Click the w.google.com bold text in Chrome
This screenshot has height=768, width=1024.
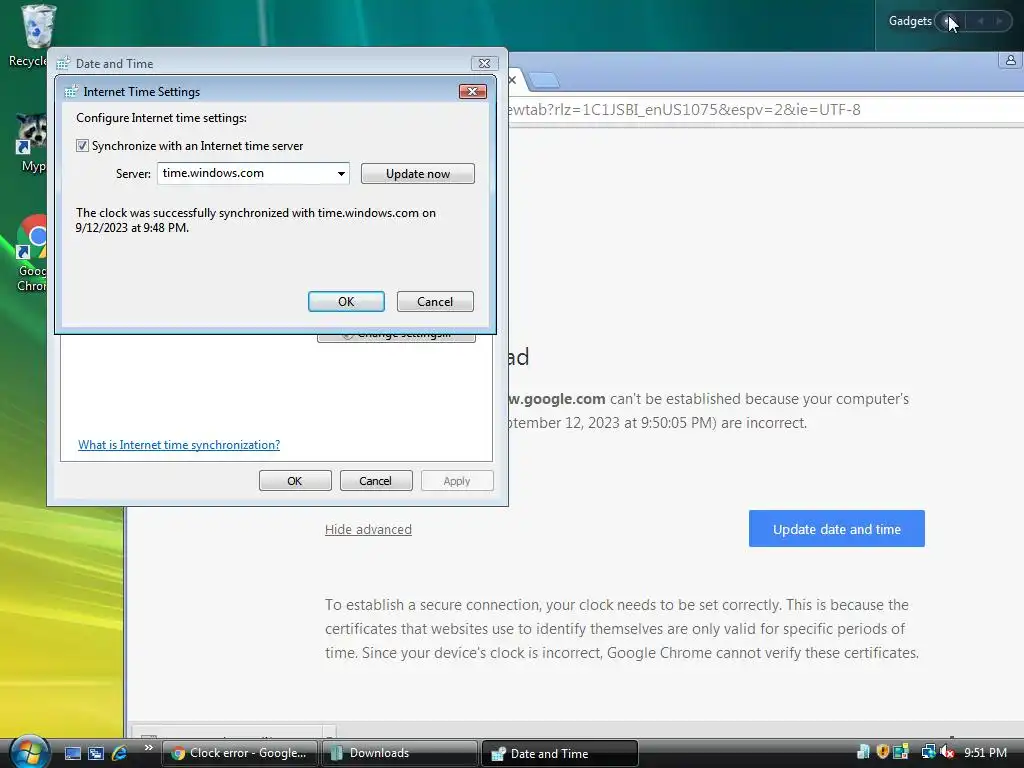tap(557, 399)
